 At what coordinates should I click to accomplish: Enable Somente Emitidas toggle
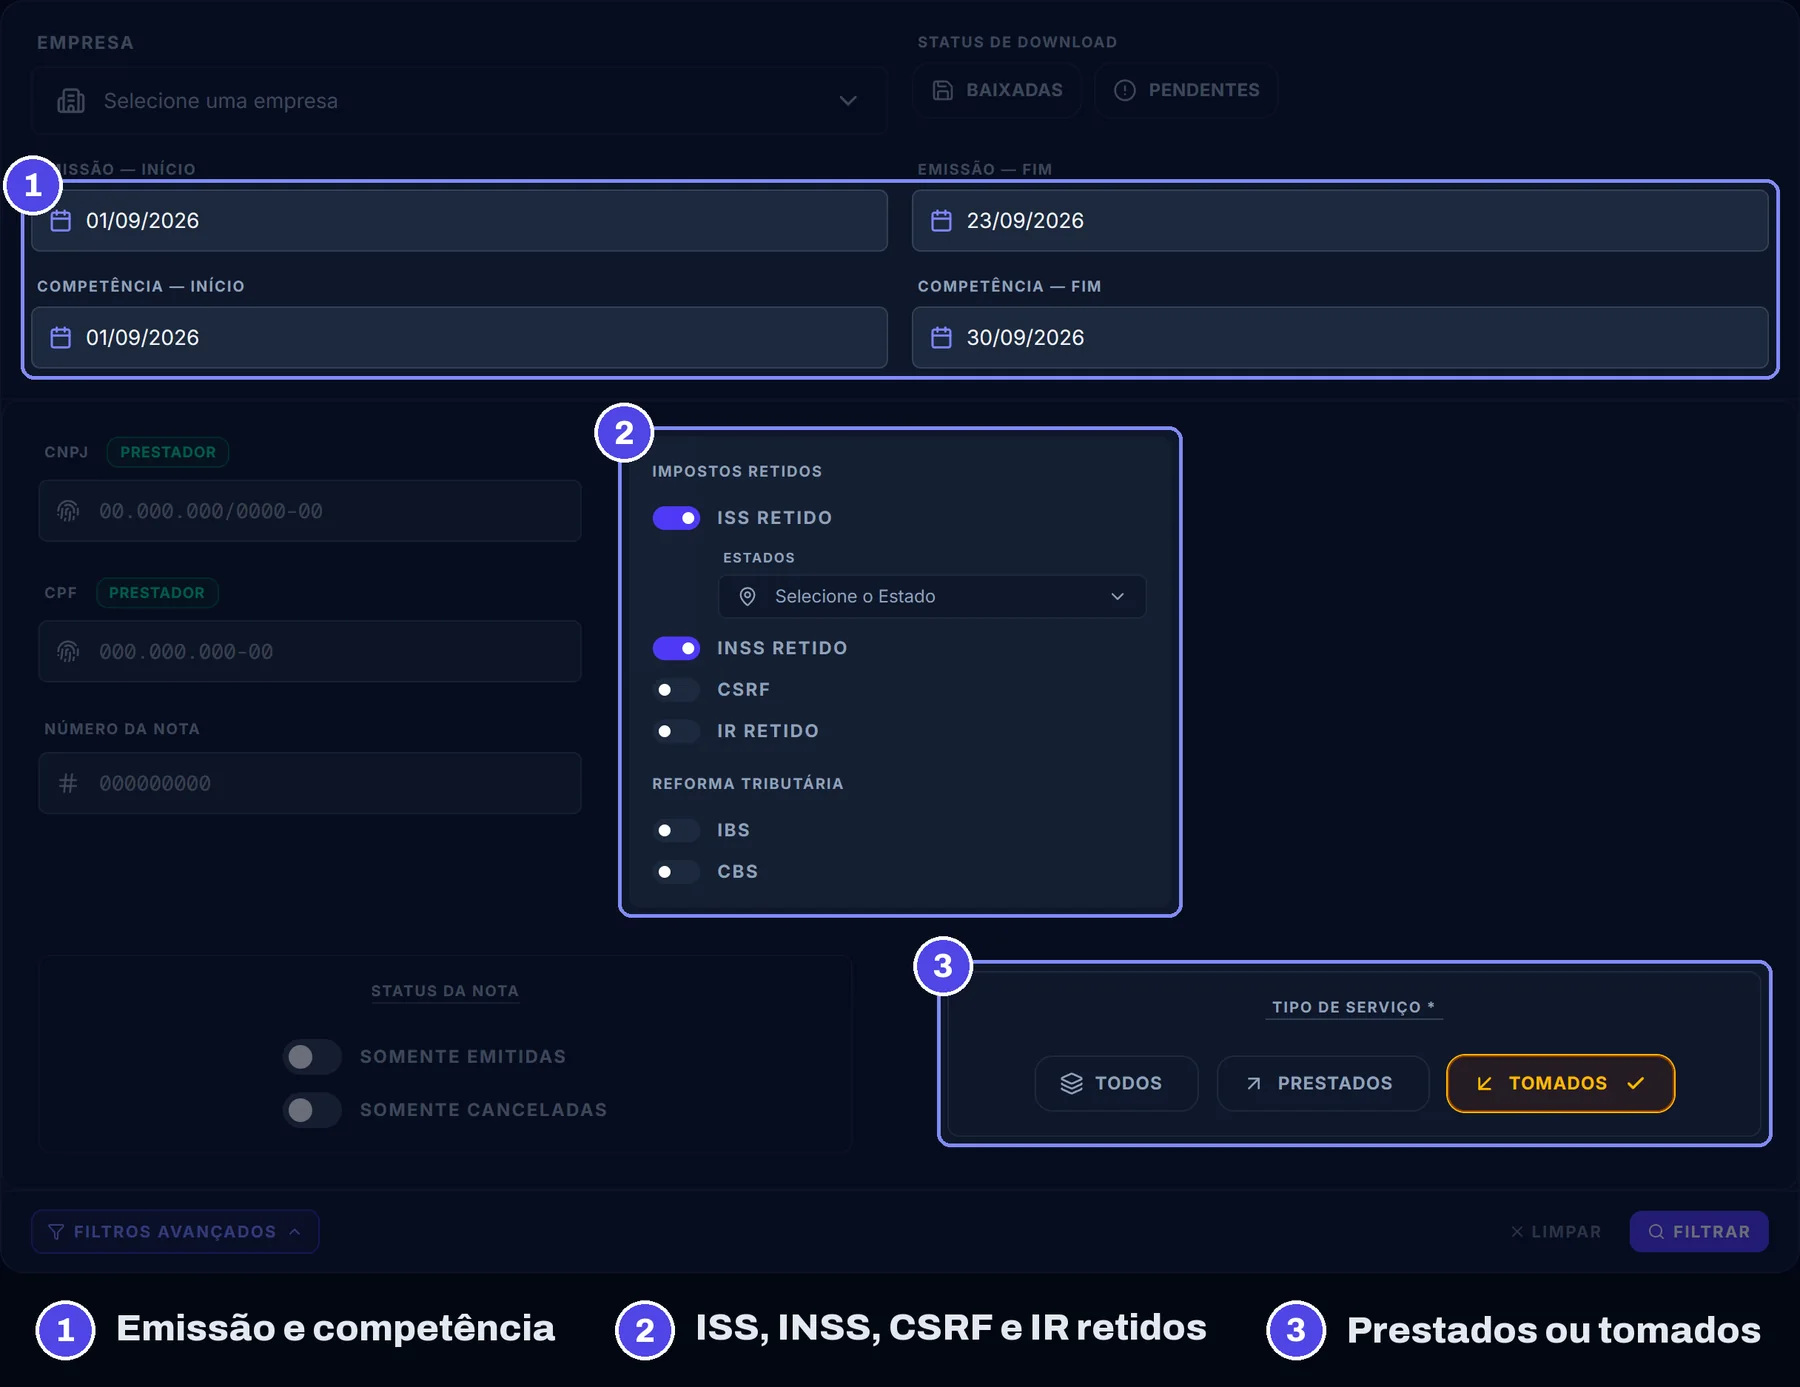(312, 1057)
